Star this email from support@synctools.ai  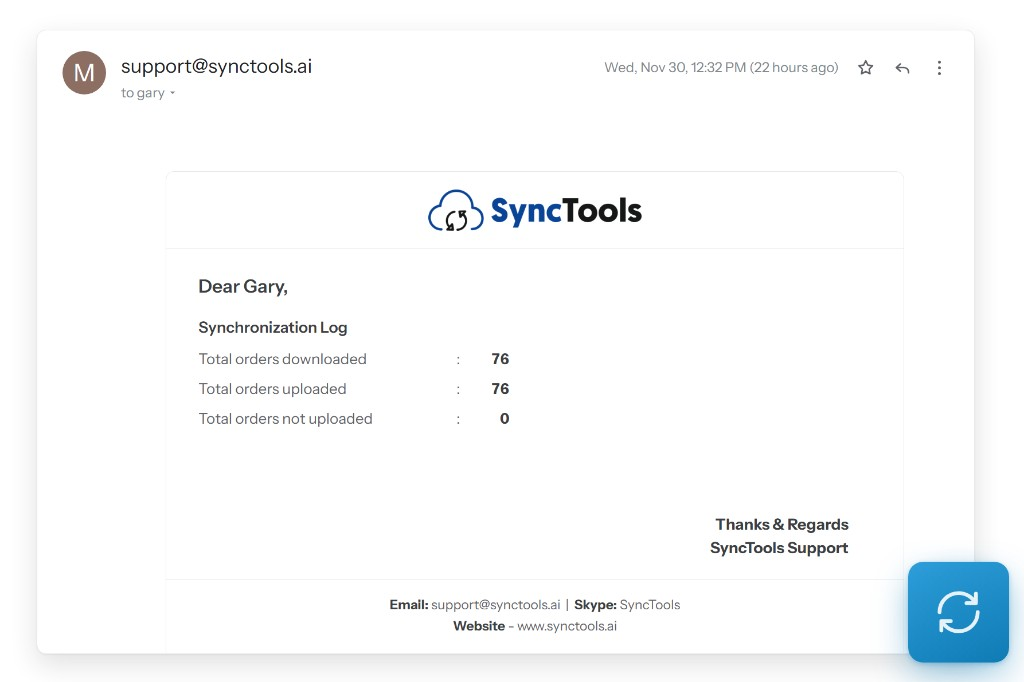(x=865, y=67)
